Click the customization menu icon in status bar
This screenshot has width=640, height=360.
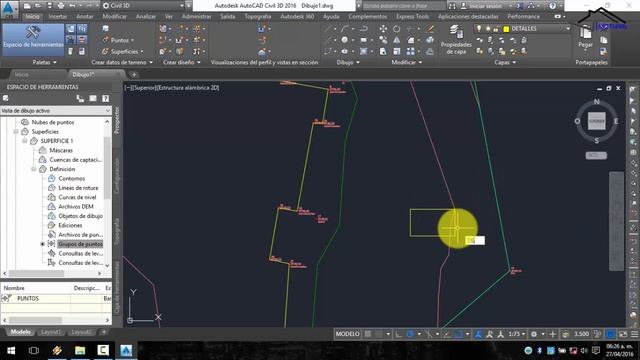pyautogui.click(x=635, y=334)
